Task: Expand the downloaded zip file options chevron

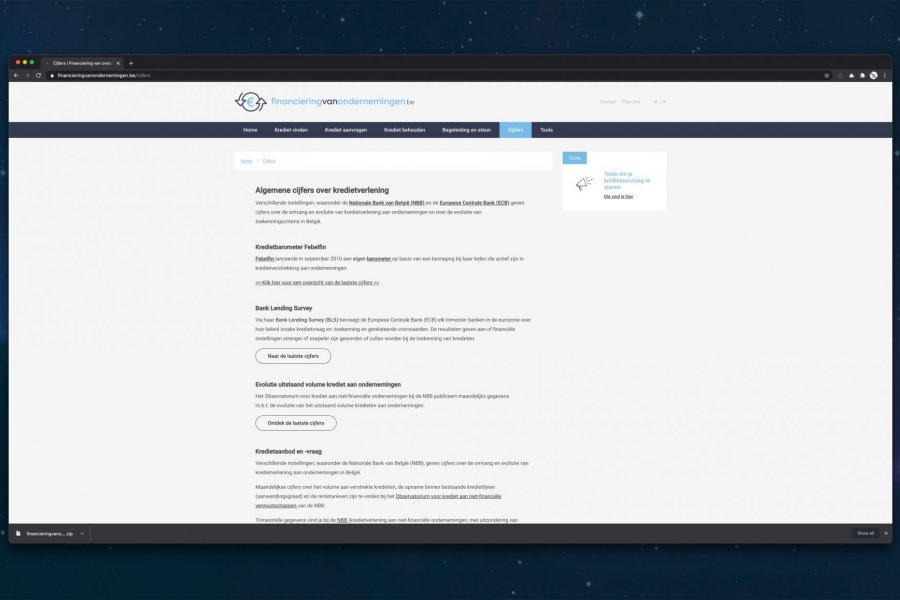Action: click(82, 533)
